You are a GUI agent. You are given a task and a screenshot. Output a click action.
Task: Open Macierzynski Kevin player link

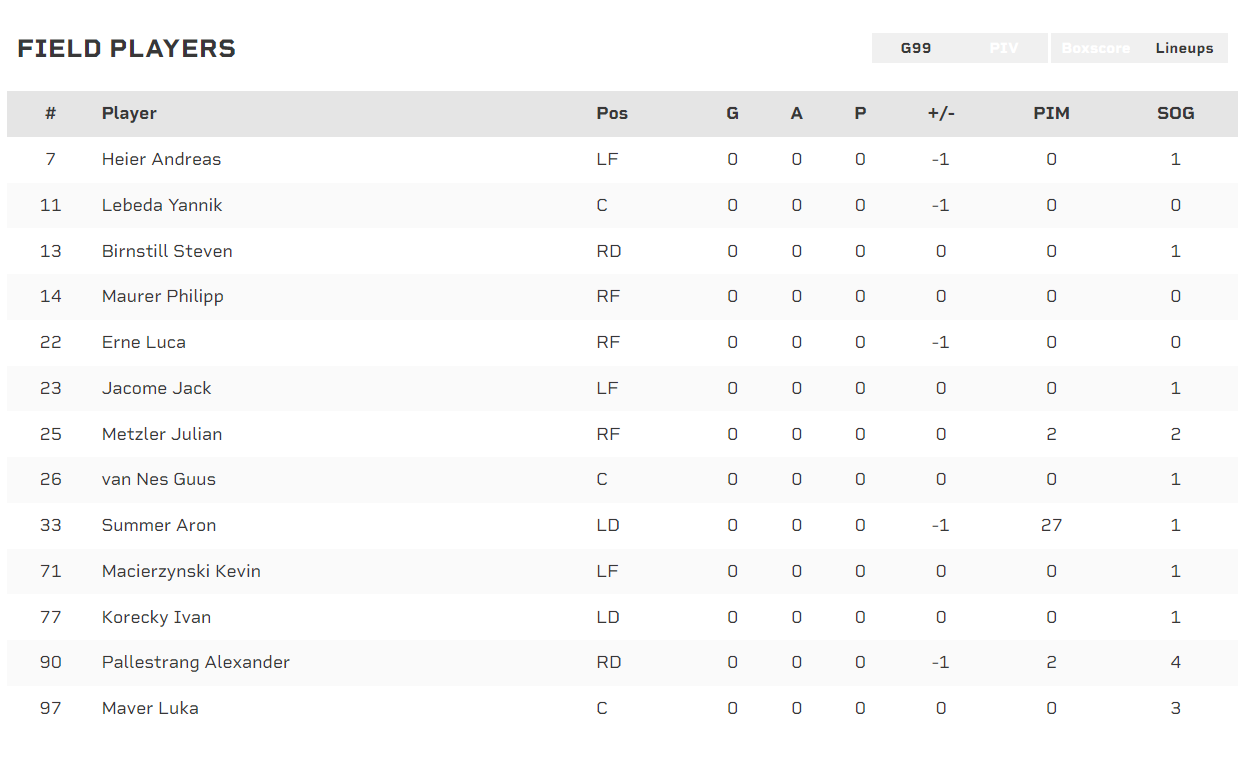tap(181, 571)
